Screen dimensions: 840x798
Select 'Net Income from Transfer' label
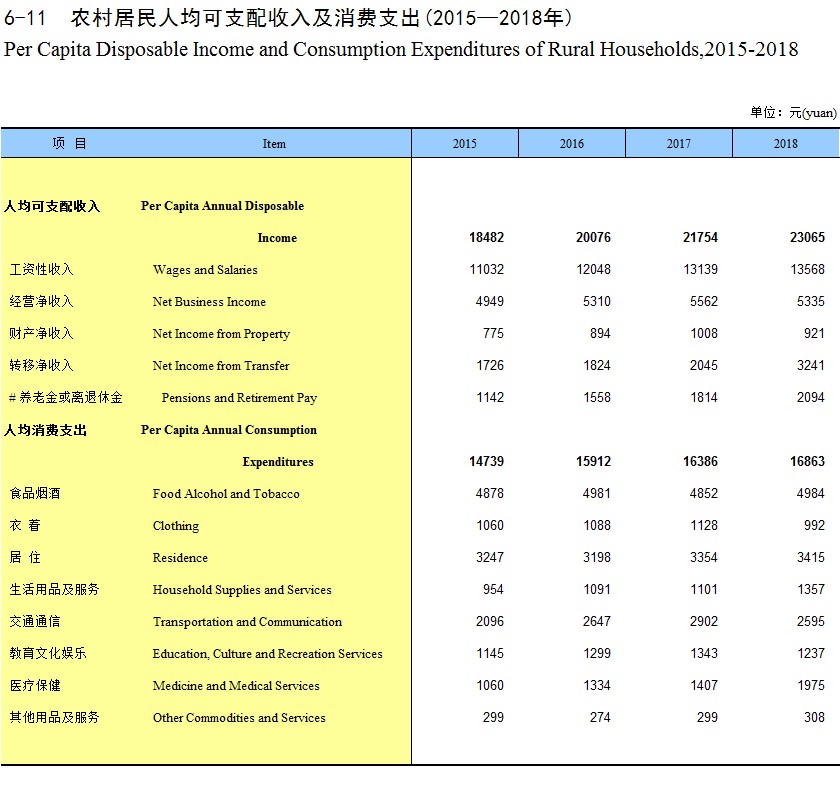click(221, 365)
